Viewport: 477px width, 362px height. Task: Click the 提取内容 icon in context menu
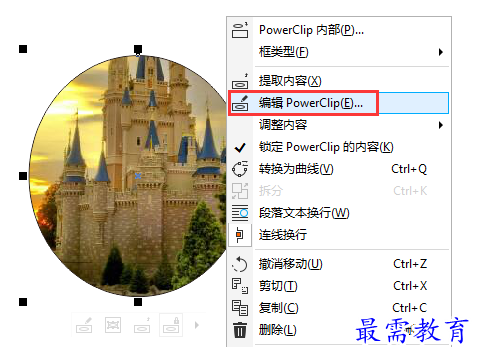pos(240,81)
